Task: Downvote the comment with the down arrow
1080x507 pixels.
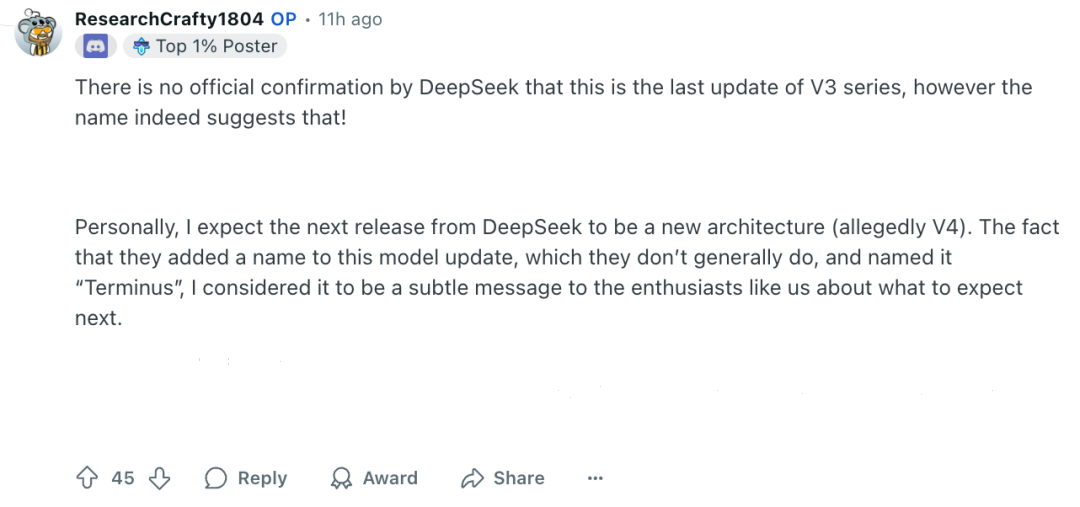Action: 160,478
